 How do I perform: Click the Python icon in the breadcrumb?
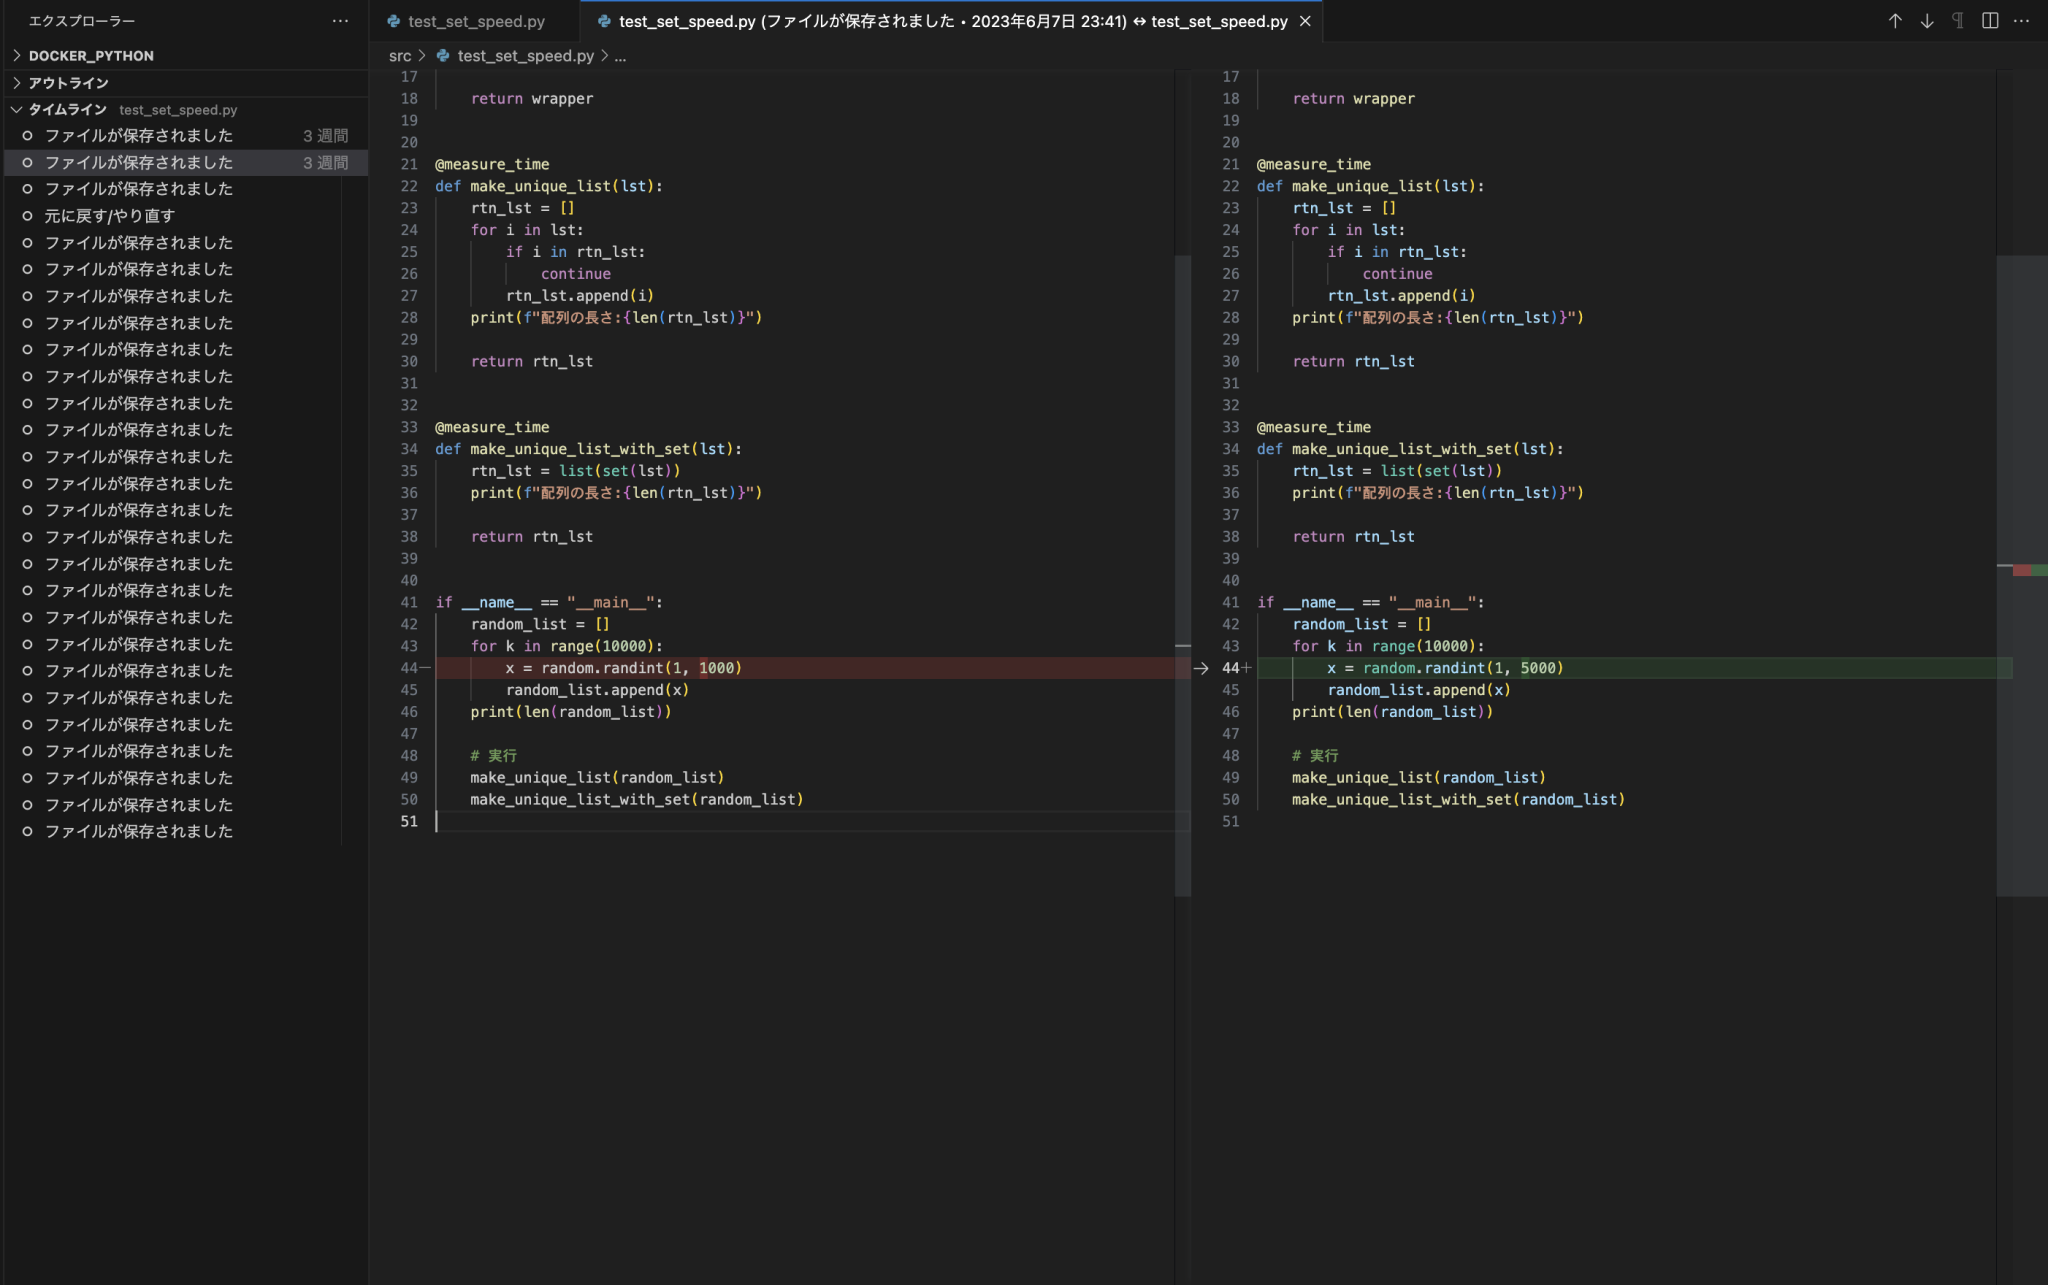(443, 56)
